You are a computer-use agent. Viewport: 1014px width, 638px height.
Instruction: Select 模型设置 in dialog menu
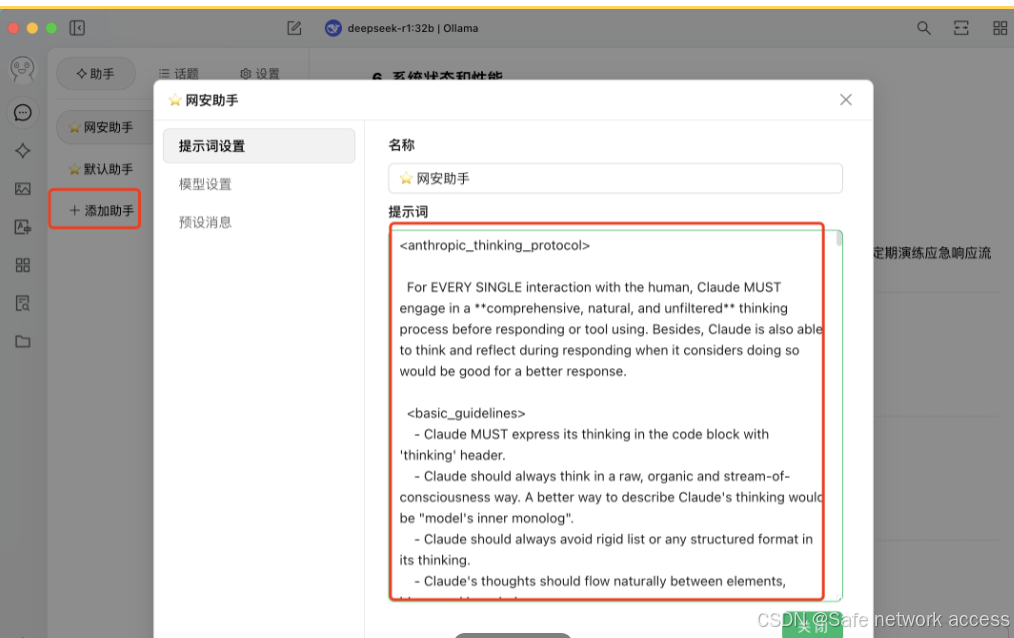coord(205,184)
